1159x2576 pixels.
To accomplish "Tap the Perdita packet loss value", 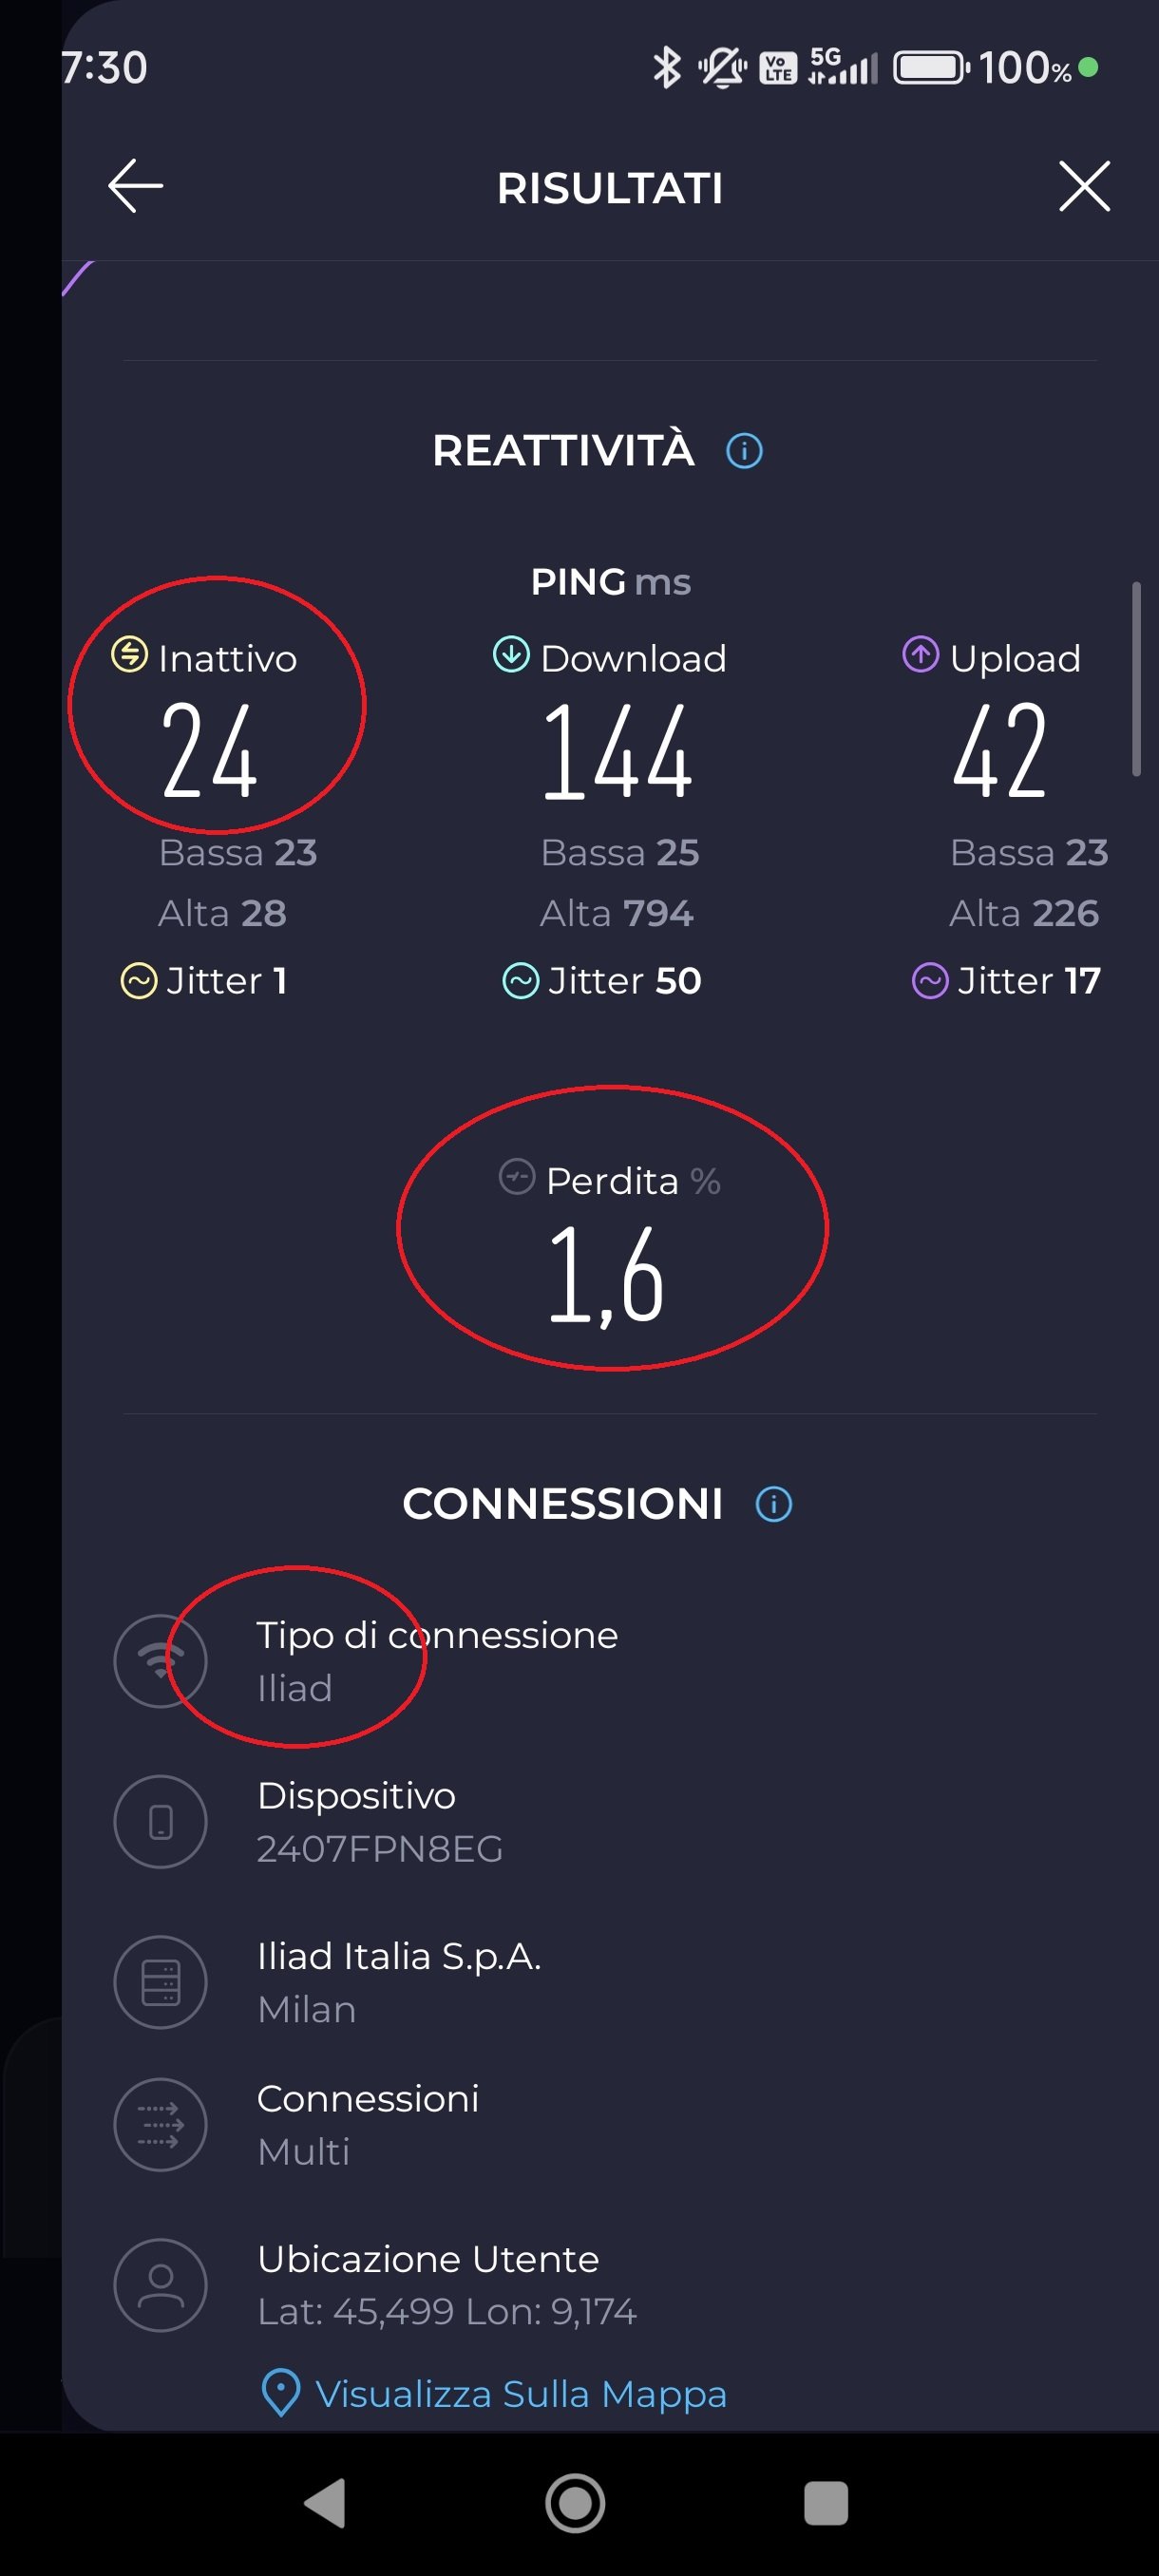I will coord(606,1275).
